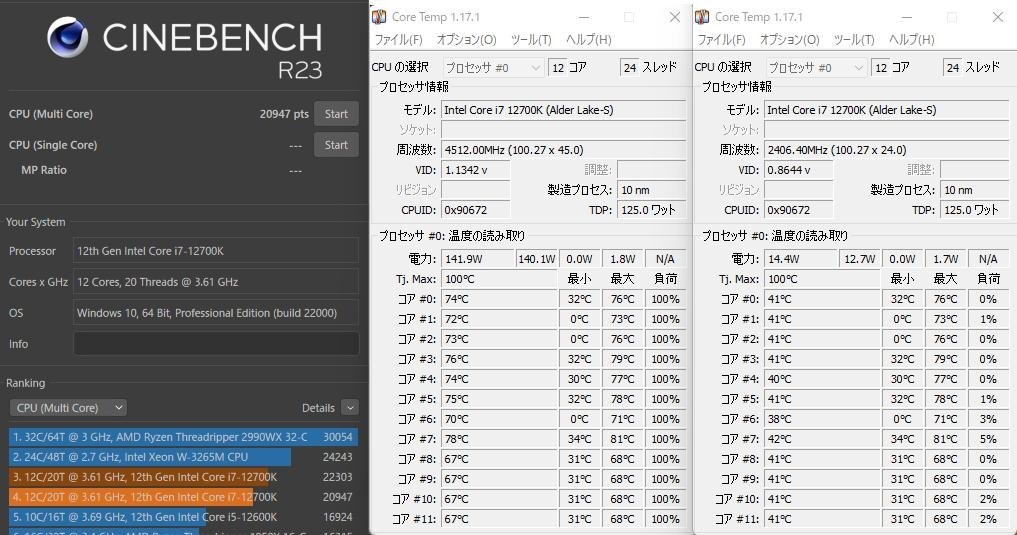Click the model field in right Core Temp window
Image resolution: width=1017 pixels, height=535 pixels.
click(x=887, y=110)
